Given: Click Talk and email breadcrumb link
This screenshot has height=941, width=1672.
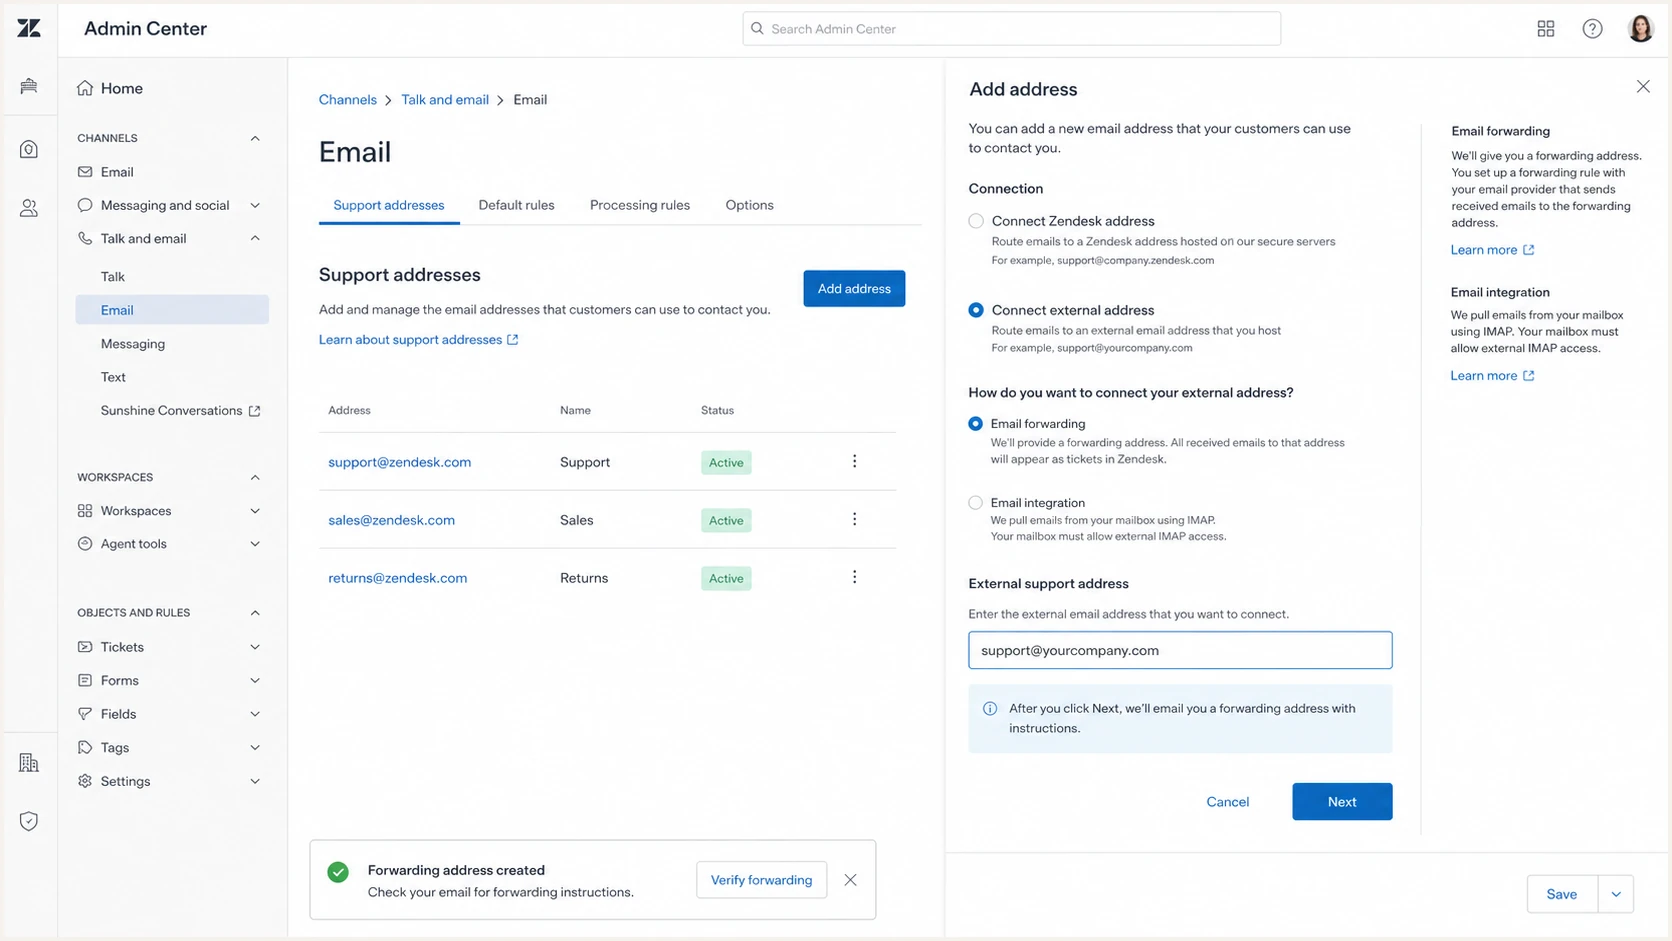Looking at the screenshot, I should pos(445,99).
